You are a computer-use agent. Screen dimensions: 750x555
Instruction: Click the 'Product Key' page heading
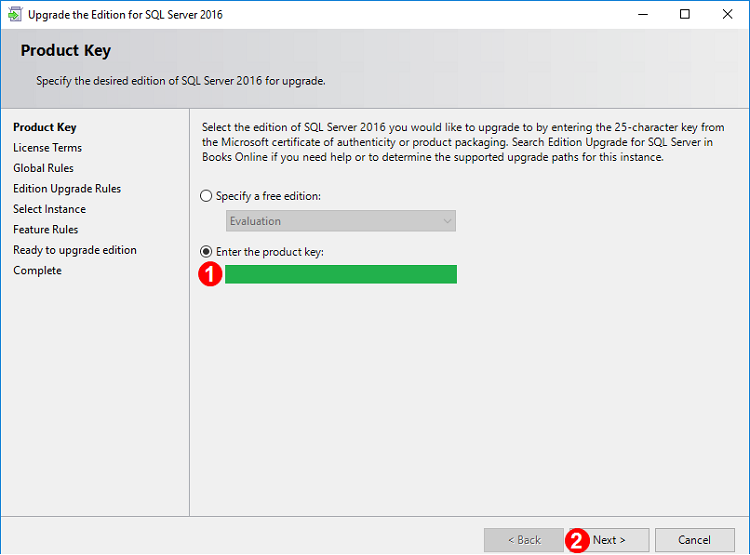click(66, 51)
